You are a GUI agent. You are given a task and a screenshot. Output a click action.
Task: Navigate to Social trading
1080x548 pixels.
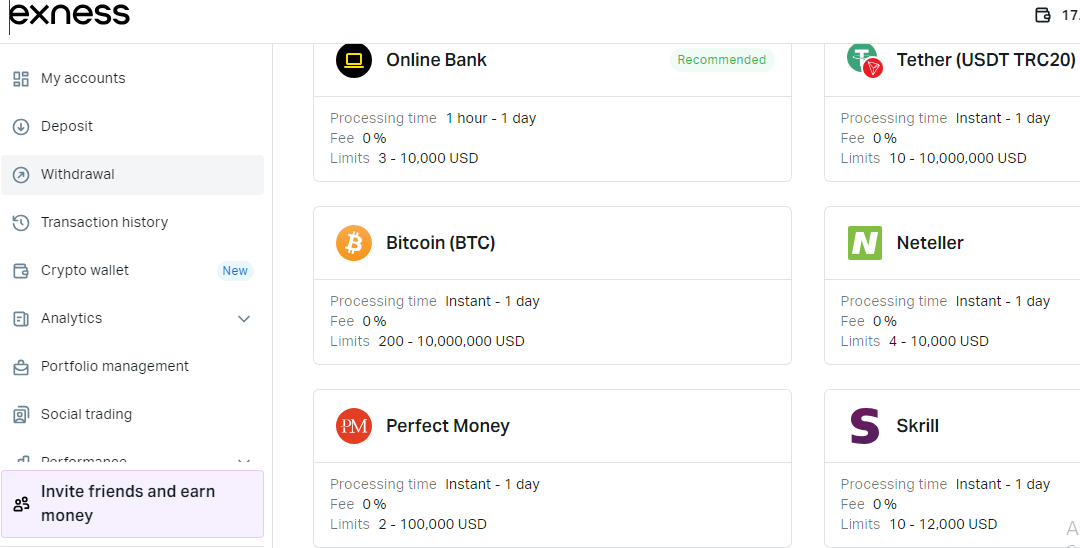click(x=86, y=415)
